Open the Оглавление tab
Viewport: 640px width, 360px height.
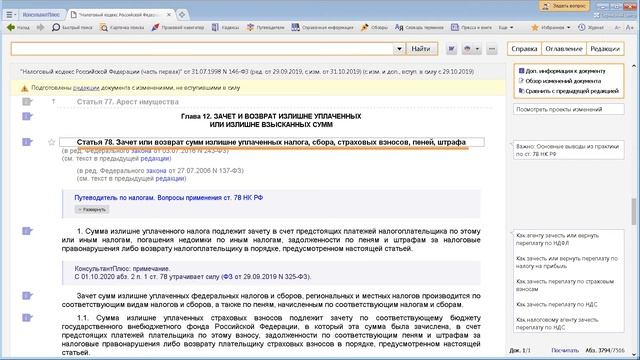[x=564, y=49]
